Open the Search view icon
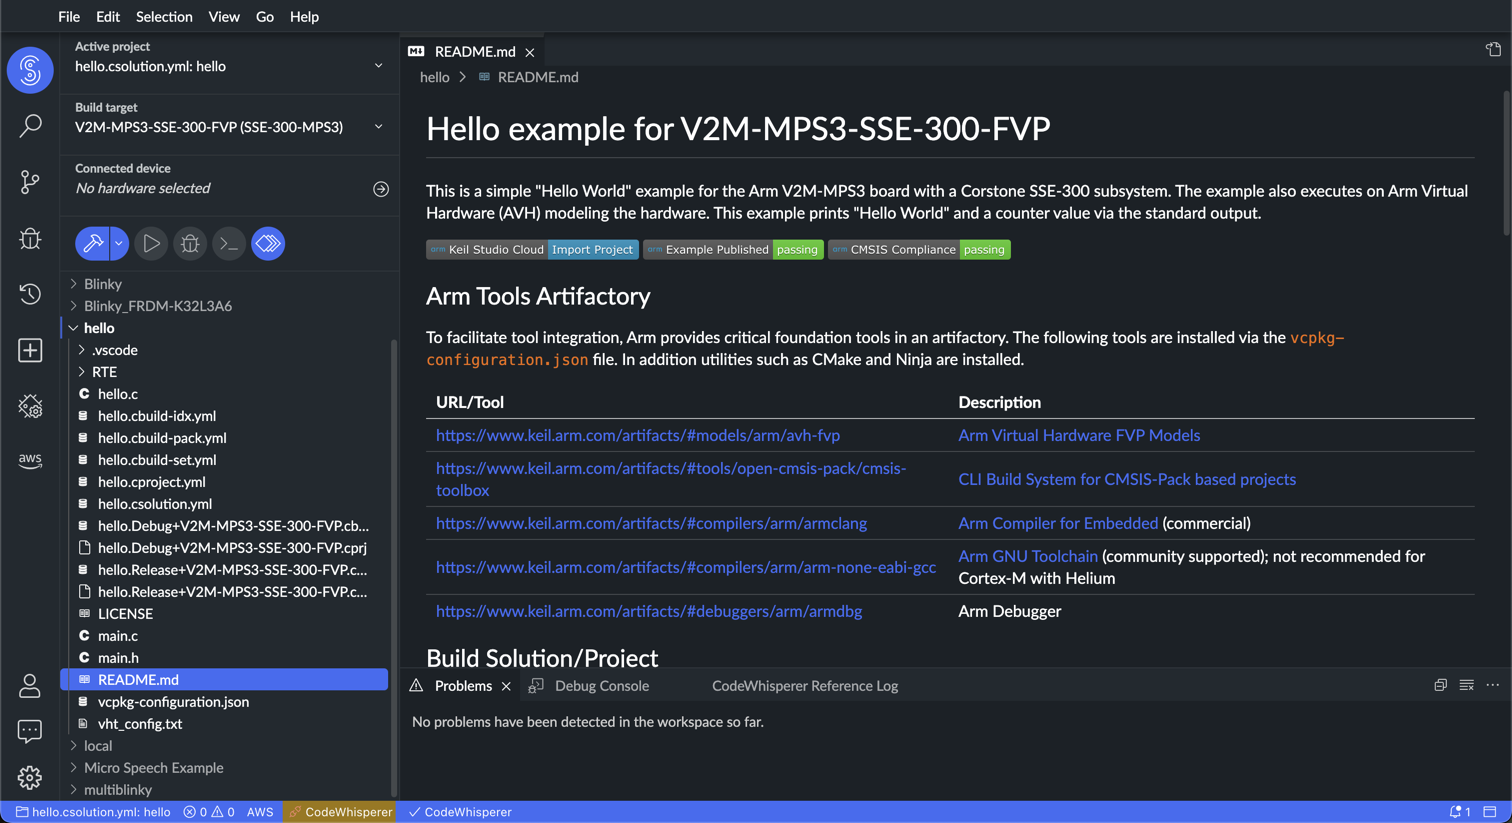 click(30, 126)
